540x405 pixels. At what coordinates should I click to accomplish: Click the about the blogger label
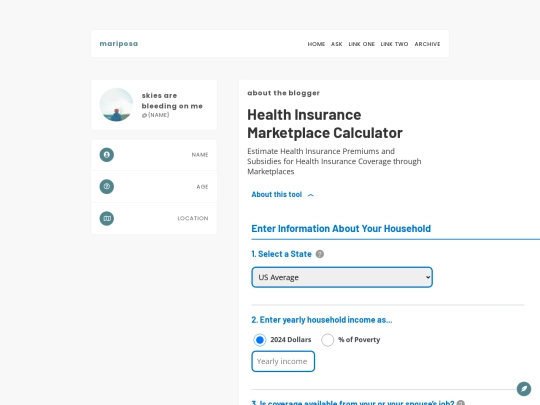point(283,93)
